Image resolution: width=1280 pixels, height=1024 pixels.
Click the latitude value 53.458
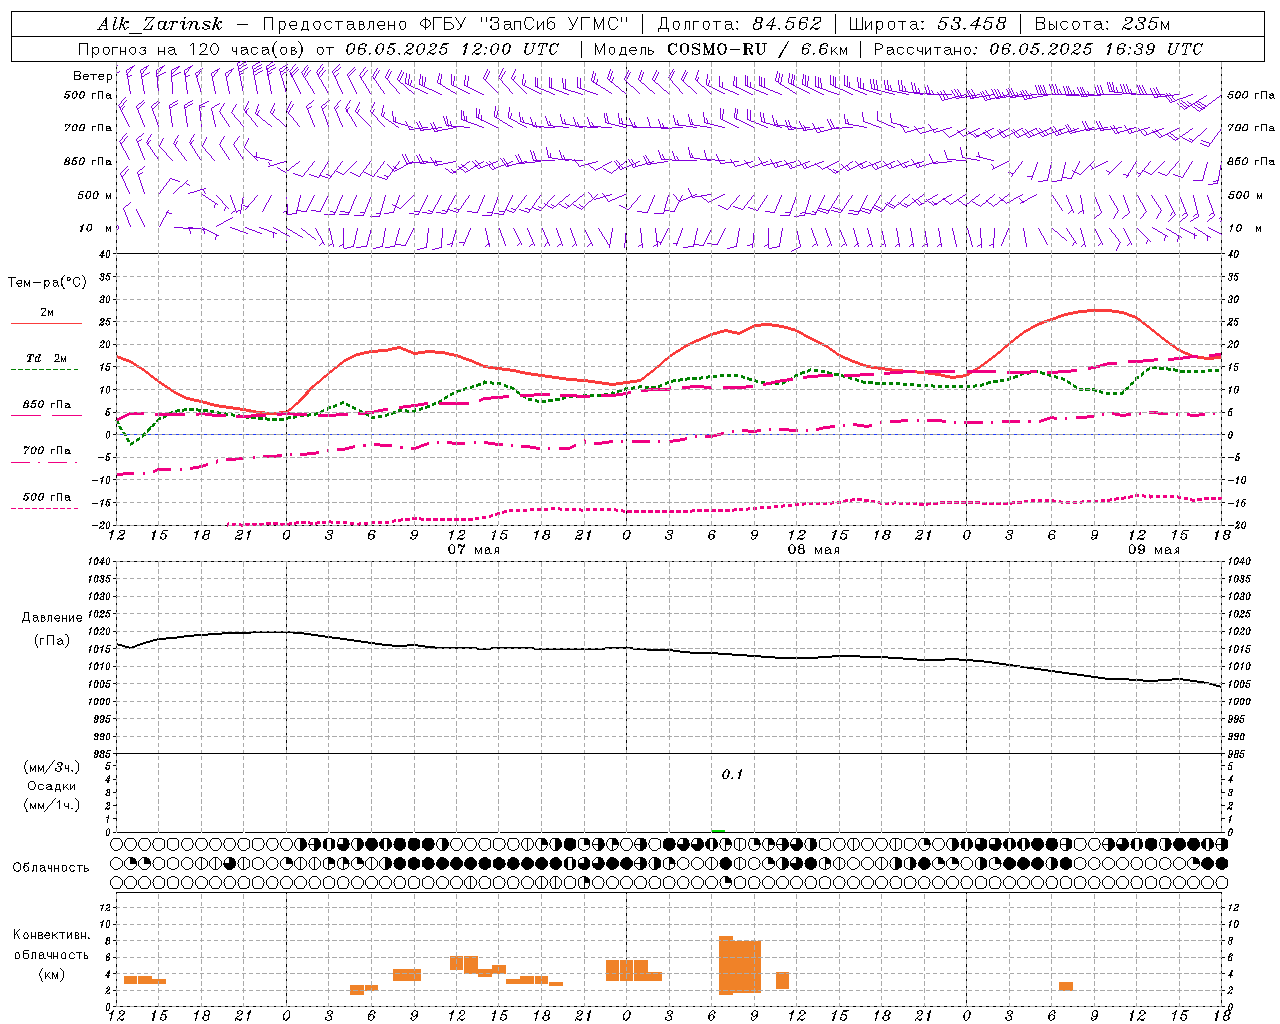click(x=972, y=24)
